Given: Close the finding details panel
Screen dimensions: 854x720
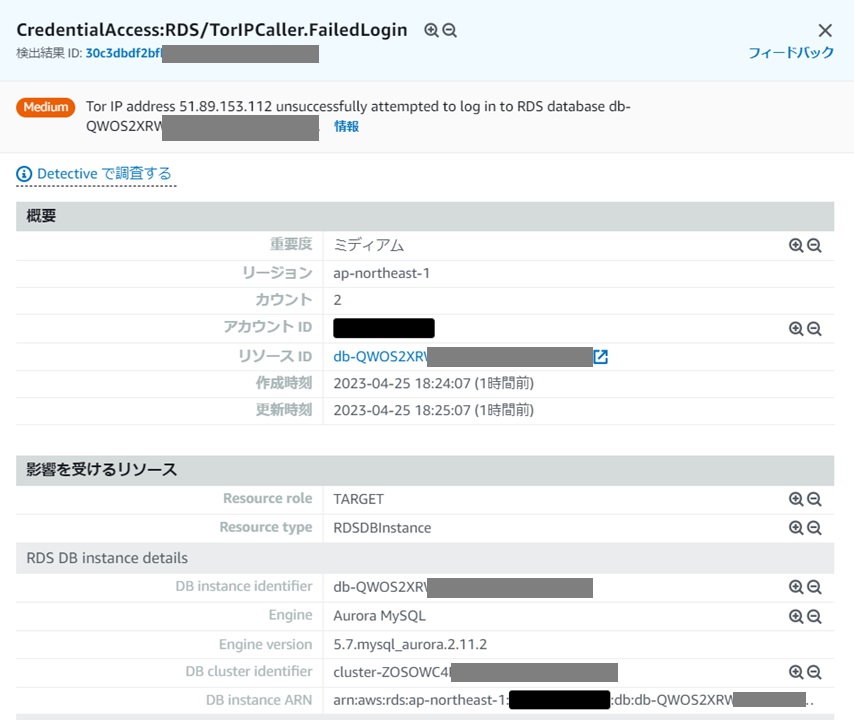Looking at the screenshot, I should (825, 30).
